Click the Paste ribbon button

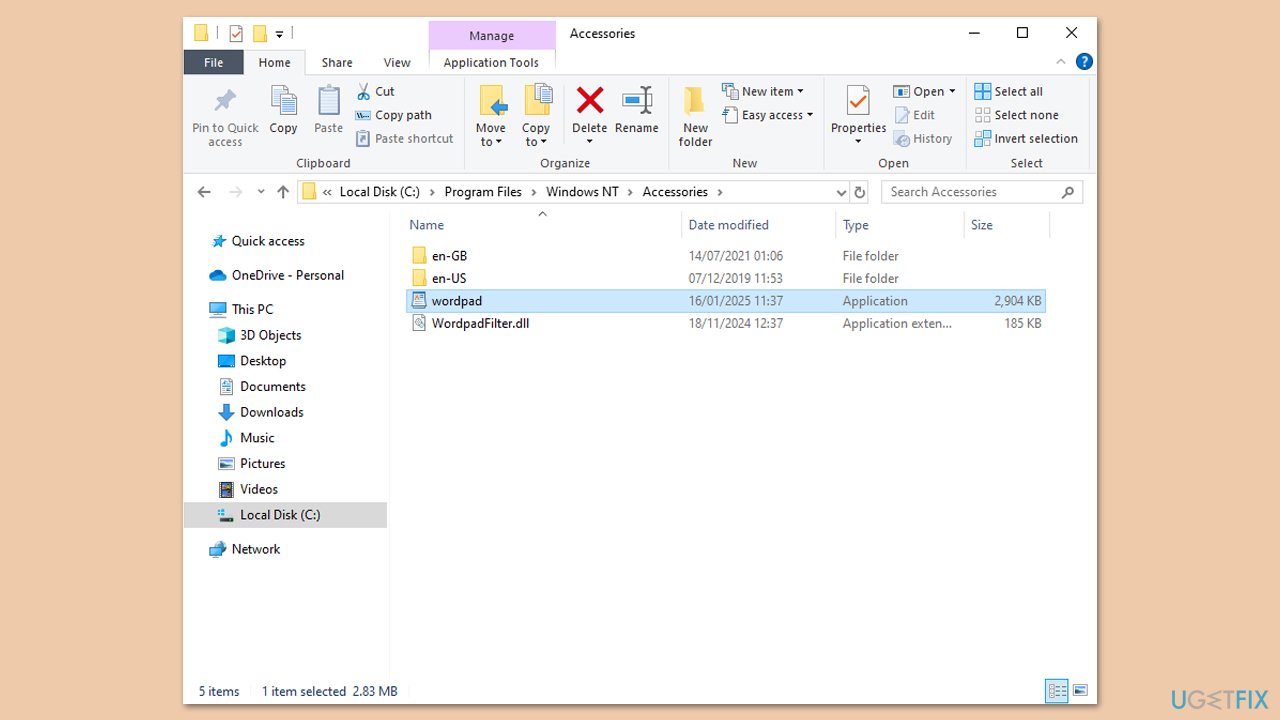(328, 110)
